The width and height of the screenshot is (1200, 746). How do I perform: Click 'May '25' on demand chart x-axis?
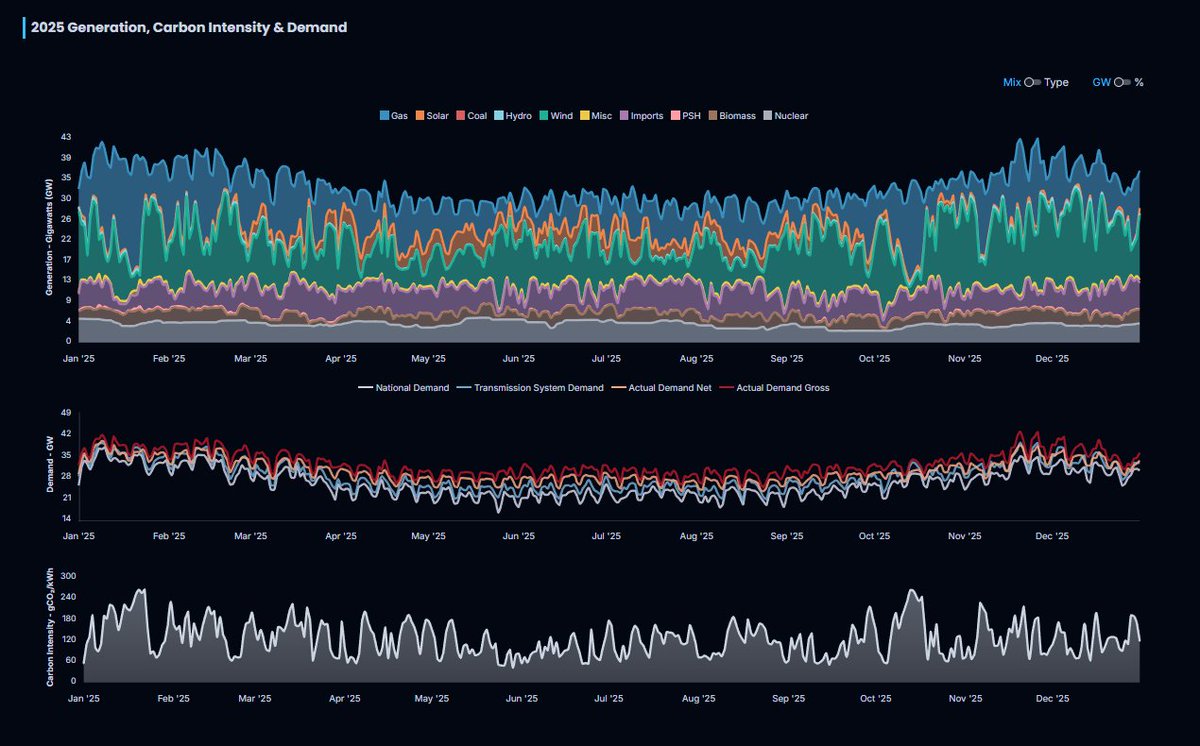[x=429, y=536]
